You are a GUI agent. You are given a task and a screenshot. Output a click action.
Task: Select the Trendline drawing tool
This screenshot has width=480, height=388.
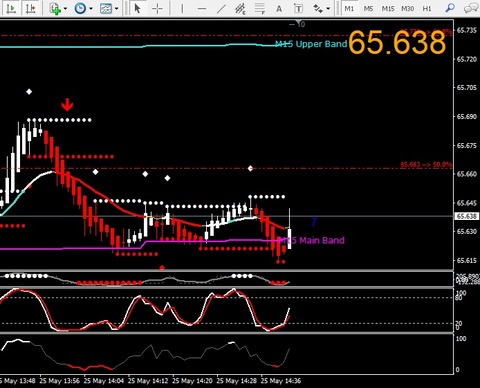pos(221,8)
